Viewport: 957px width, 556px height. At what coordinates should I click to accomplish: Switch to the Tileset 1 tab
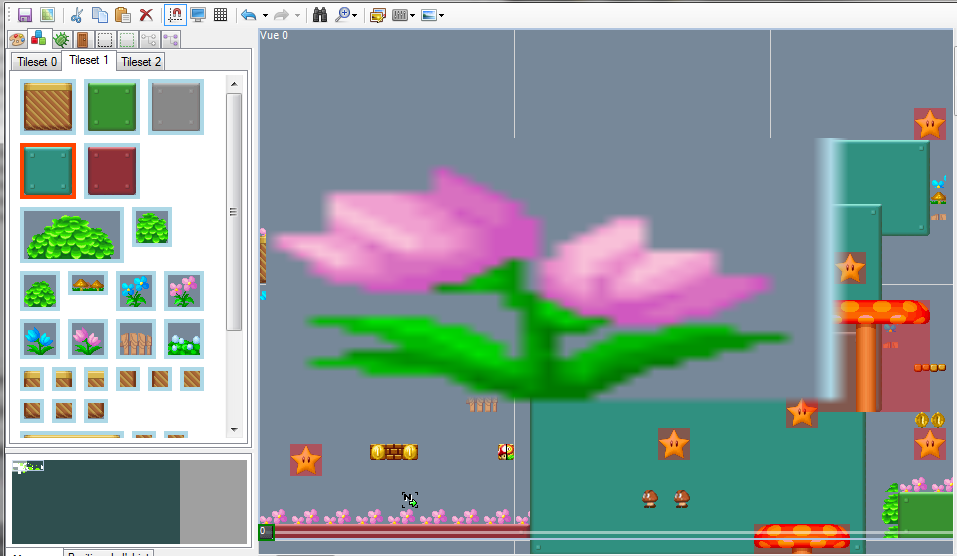pos(88,60)
